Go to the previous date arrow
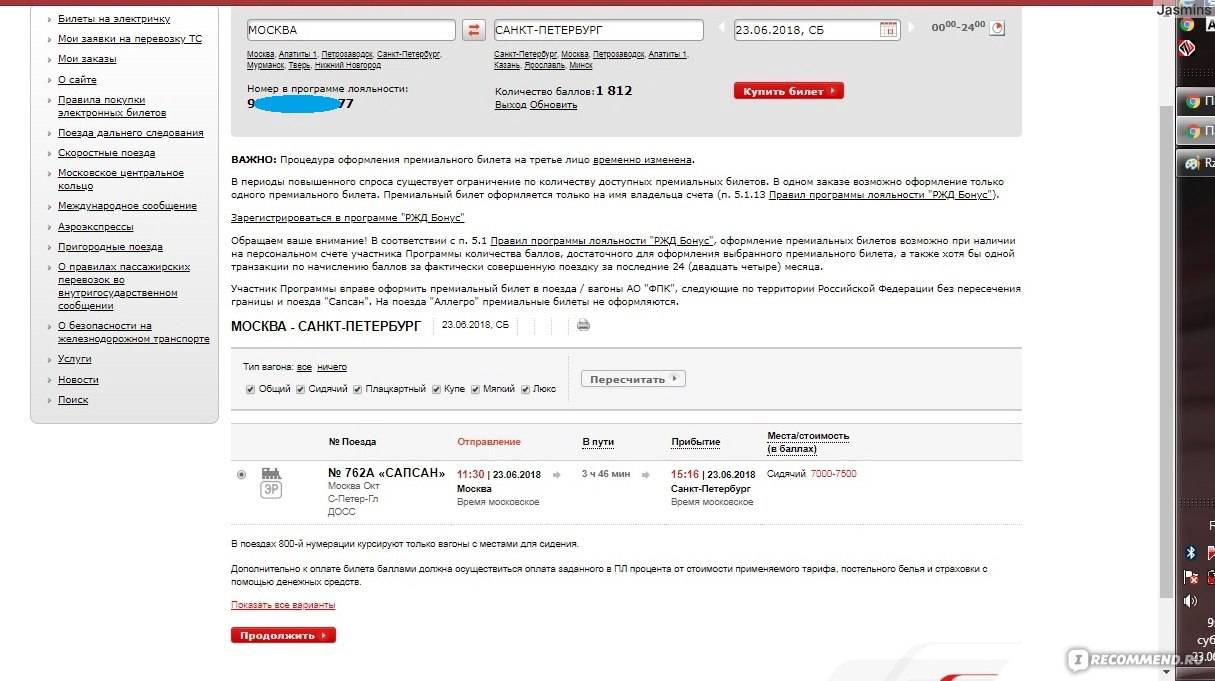Screen dimensions: 1215x681 [723, 30]
